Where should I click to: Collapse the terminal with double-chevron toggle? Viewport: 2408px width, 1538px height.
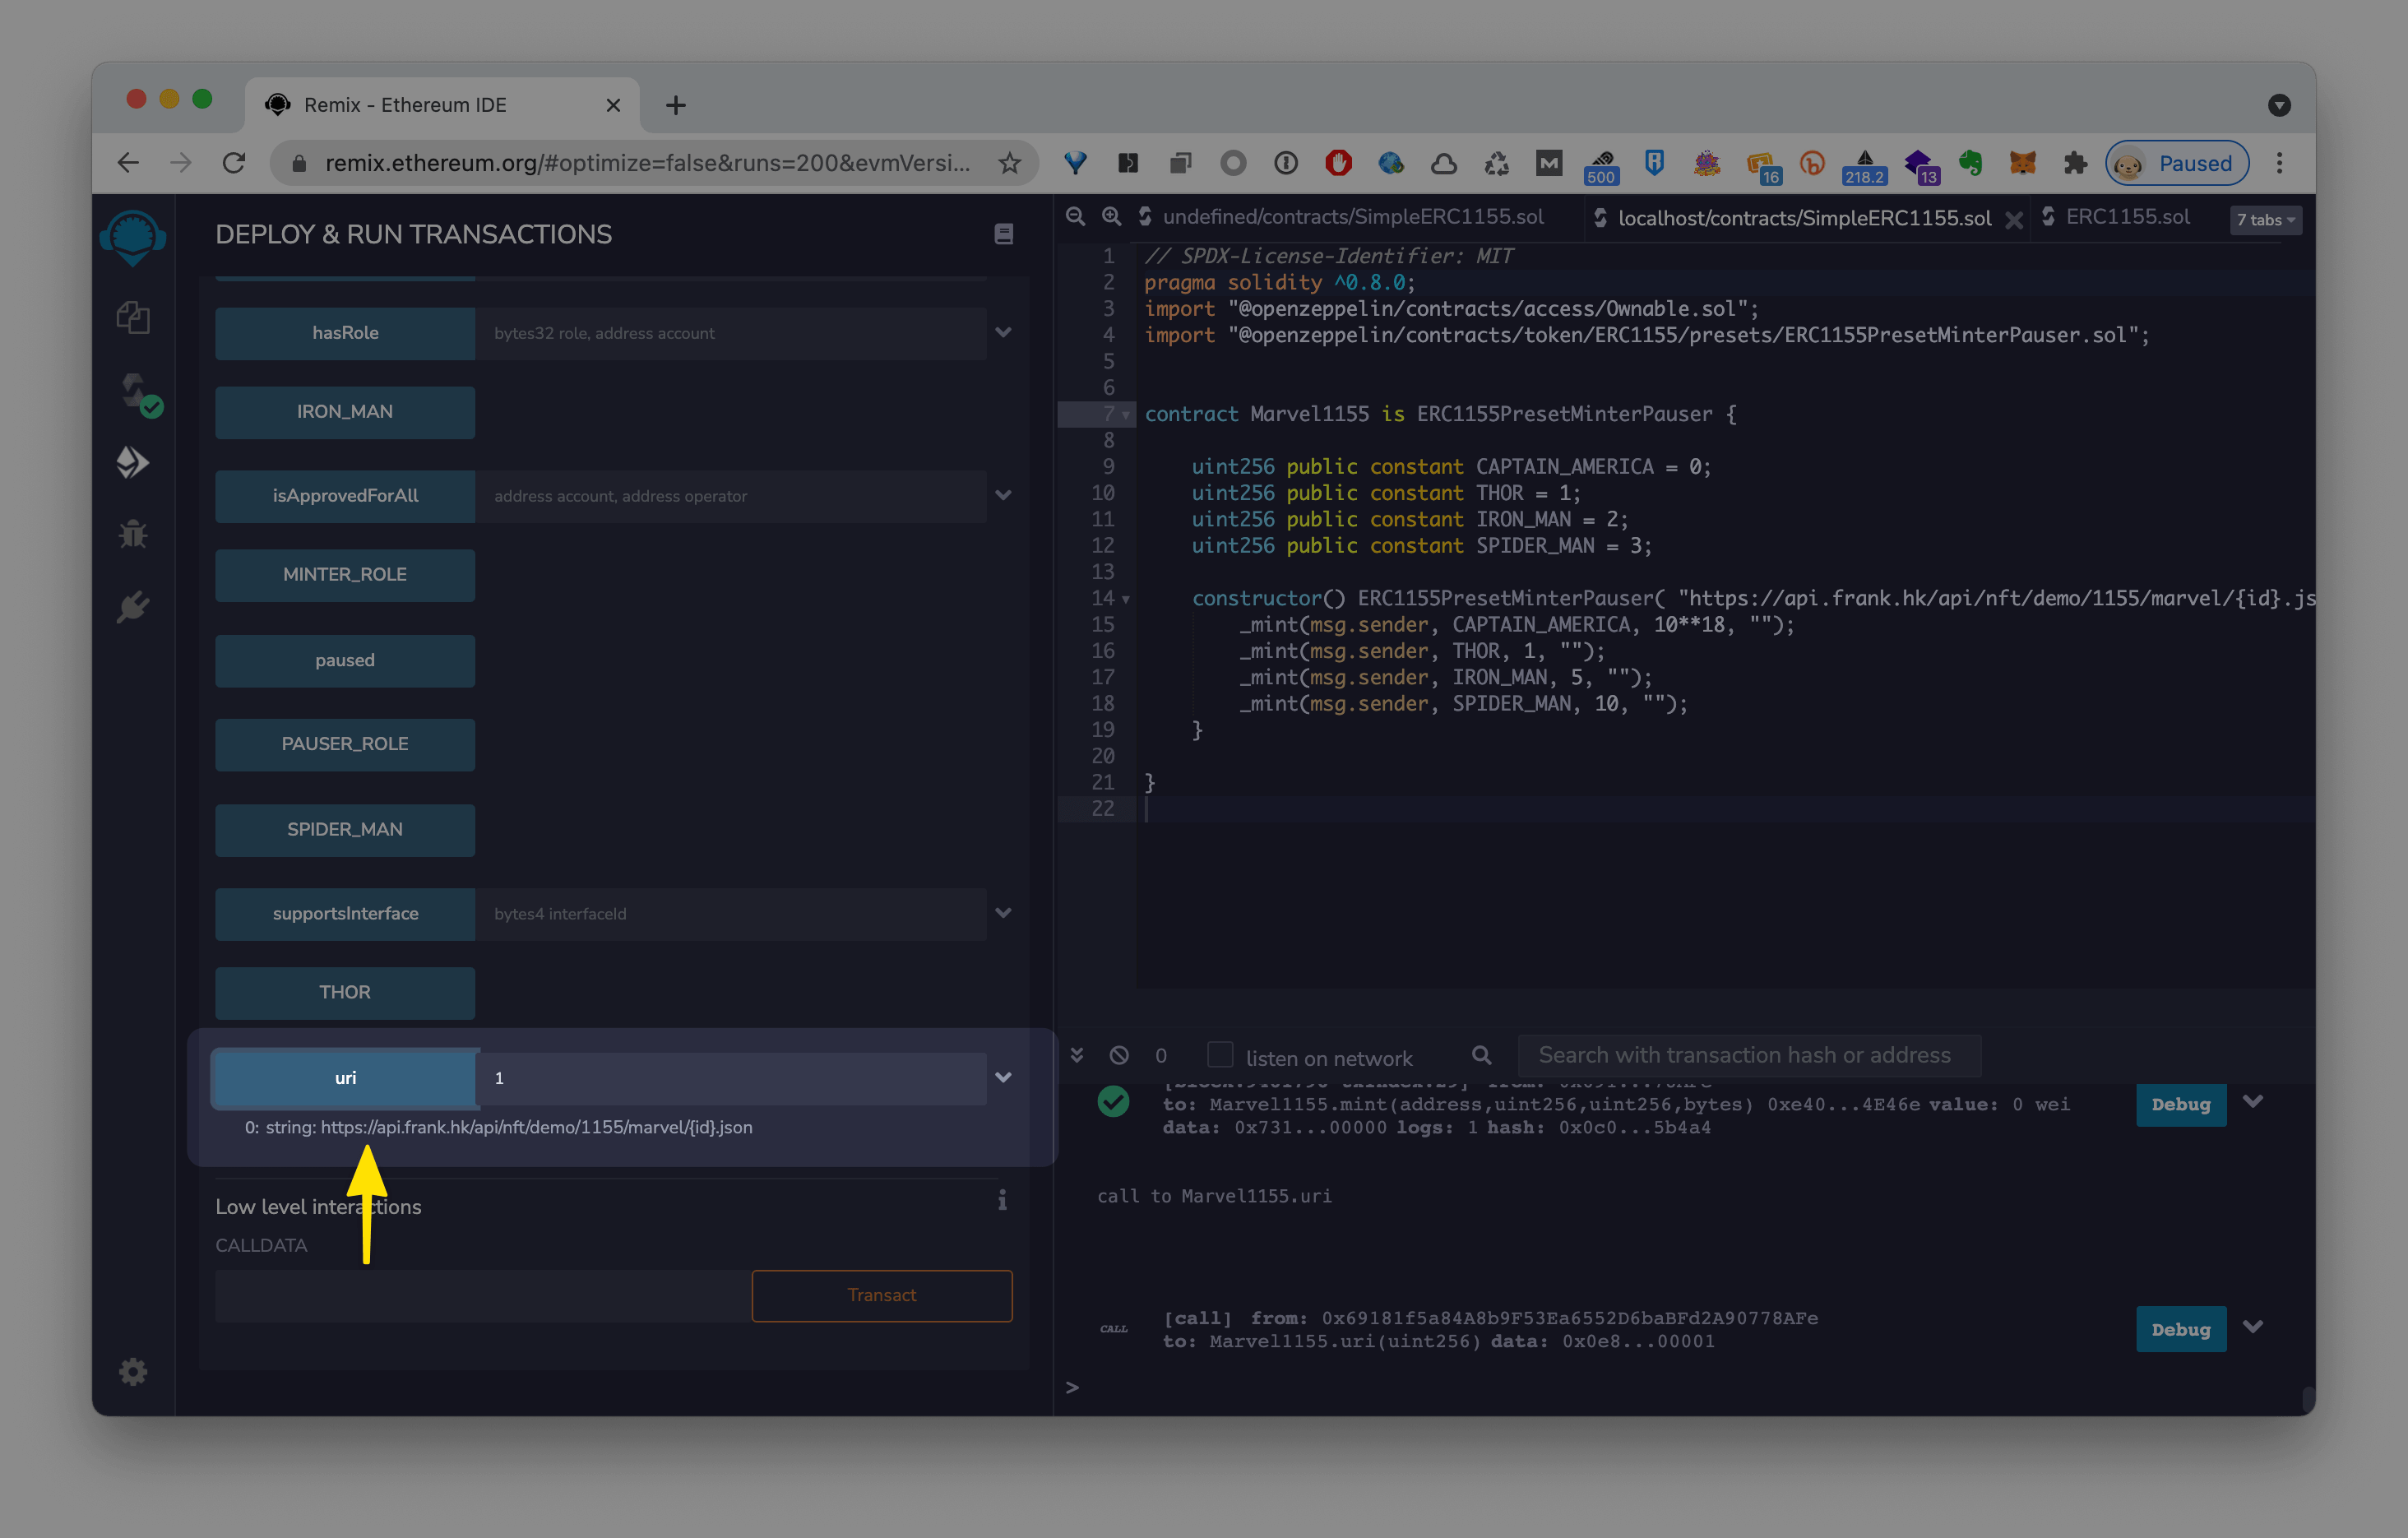(x=1077, y=1055)
